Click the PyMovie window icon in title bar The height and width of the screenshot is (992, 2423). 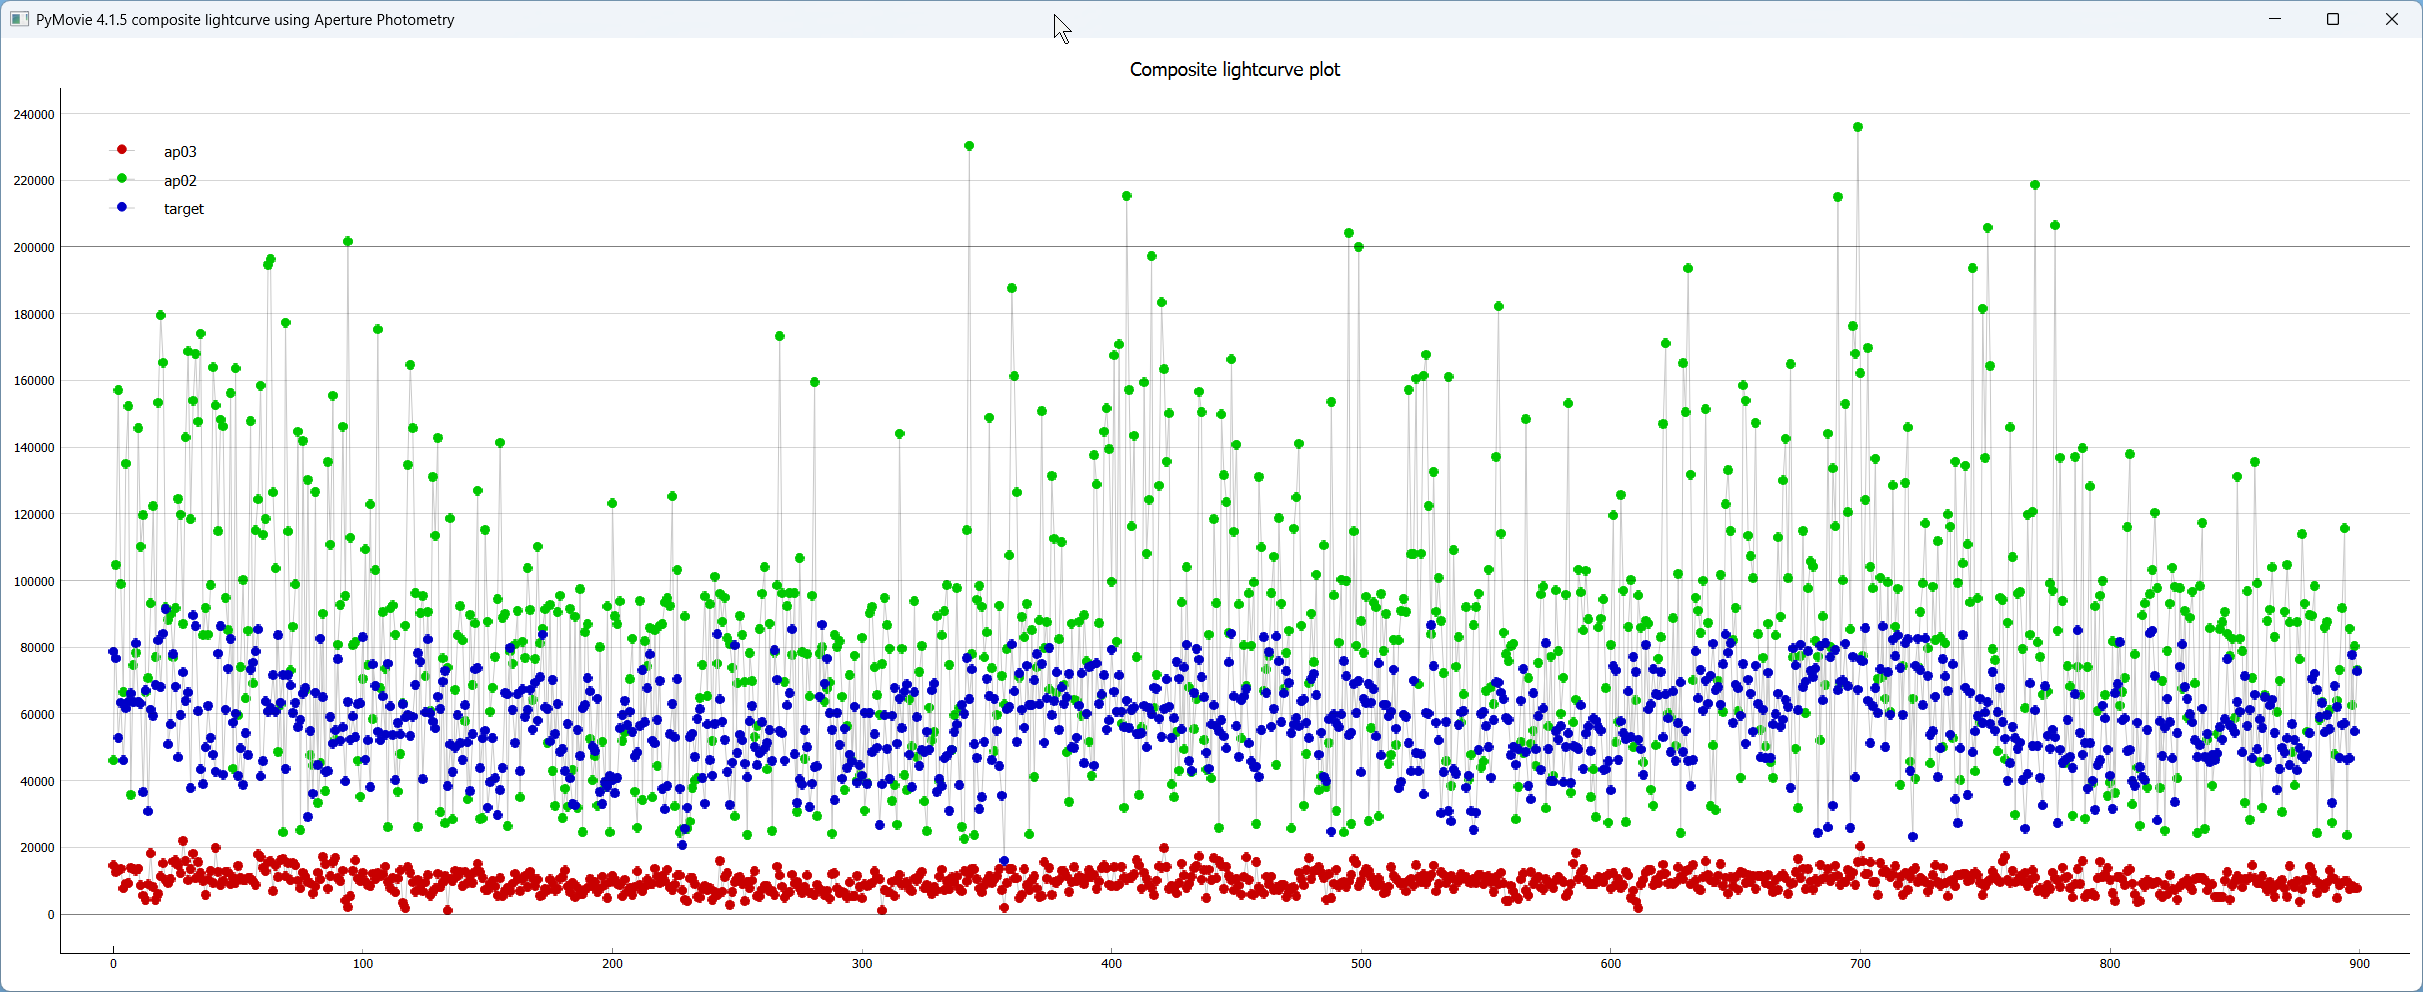[x=19, y=20]
